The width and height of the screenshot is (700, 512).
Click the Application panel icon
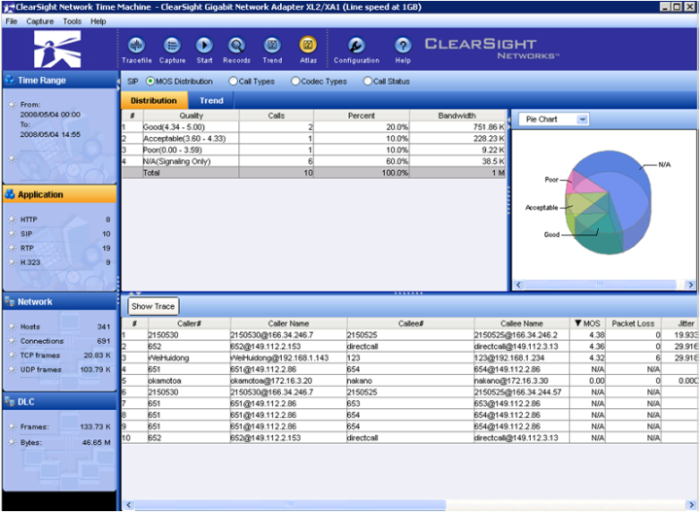(9, 195)
